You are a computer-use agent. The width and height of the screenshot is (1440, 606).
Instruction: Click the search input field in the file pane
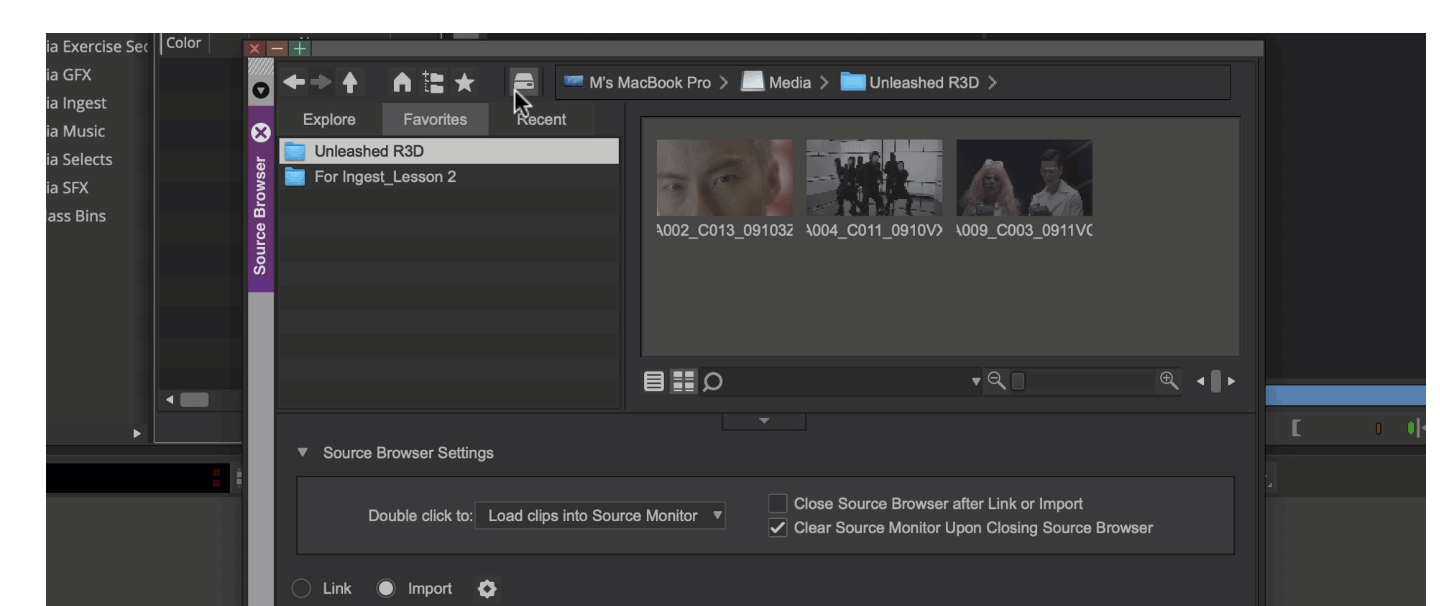846,381
